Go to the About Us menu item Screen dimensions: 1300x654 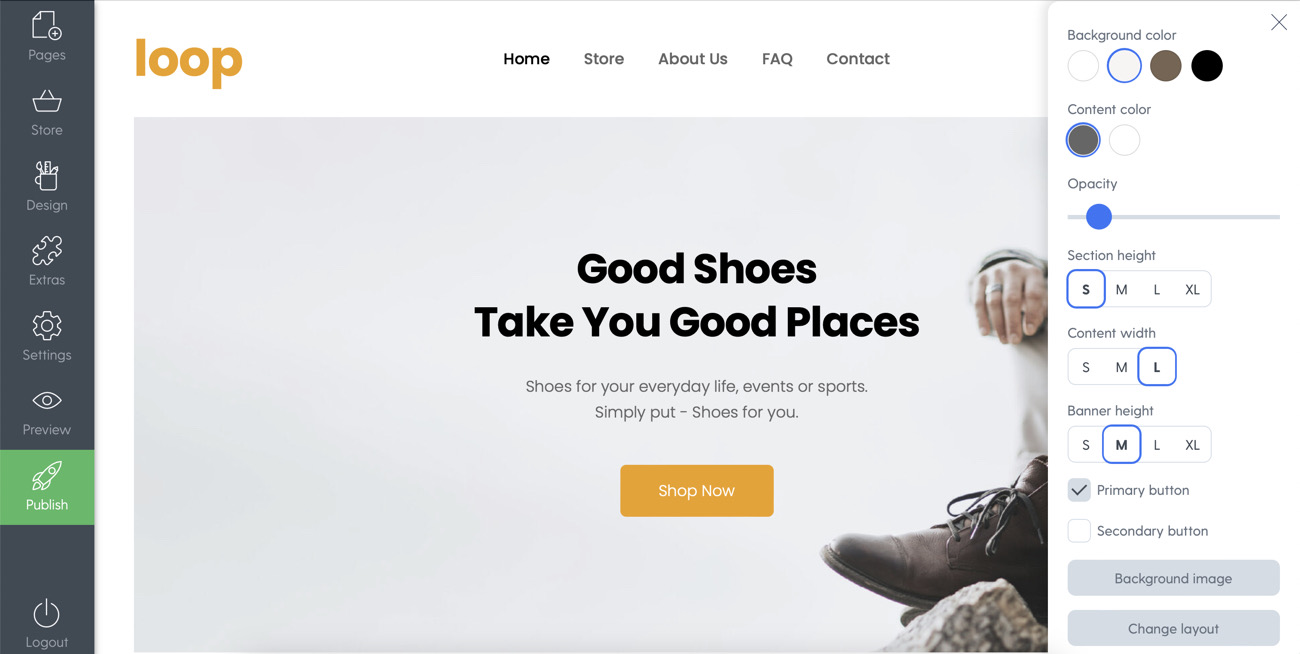[x=693, y=59]
